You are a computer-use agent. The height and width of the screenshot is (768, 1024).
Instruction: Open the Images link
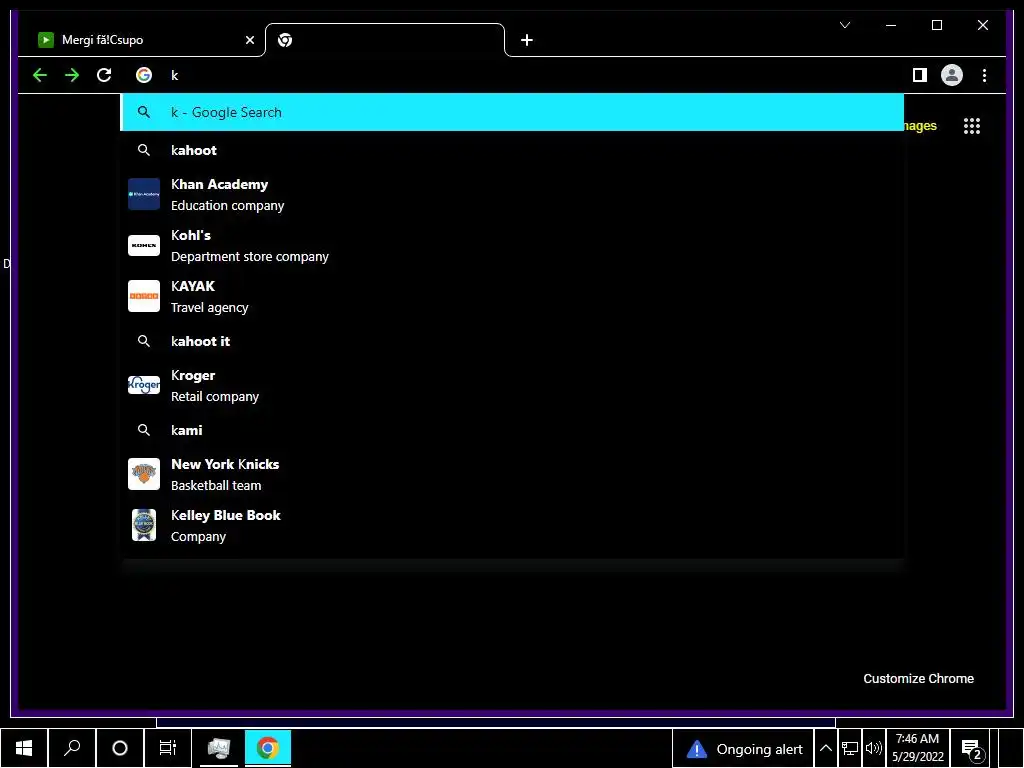[920, 125]
